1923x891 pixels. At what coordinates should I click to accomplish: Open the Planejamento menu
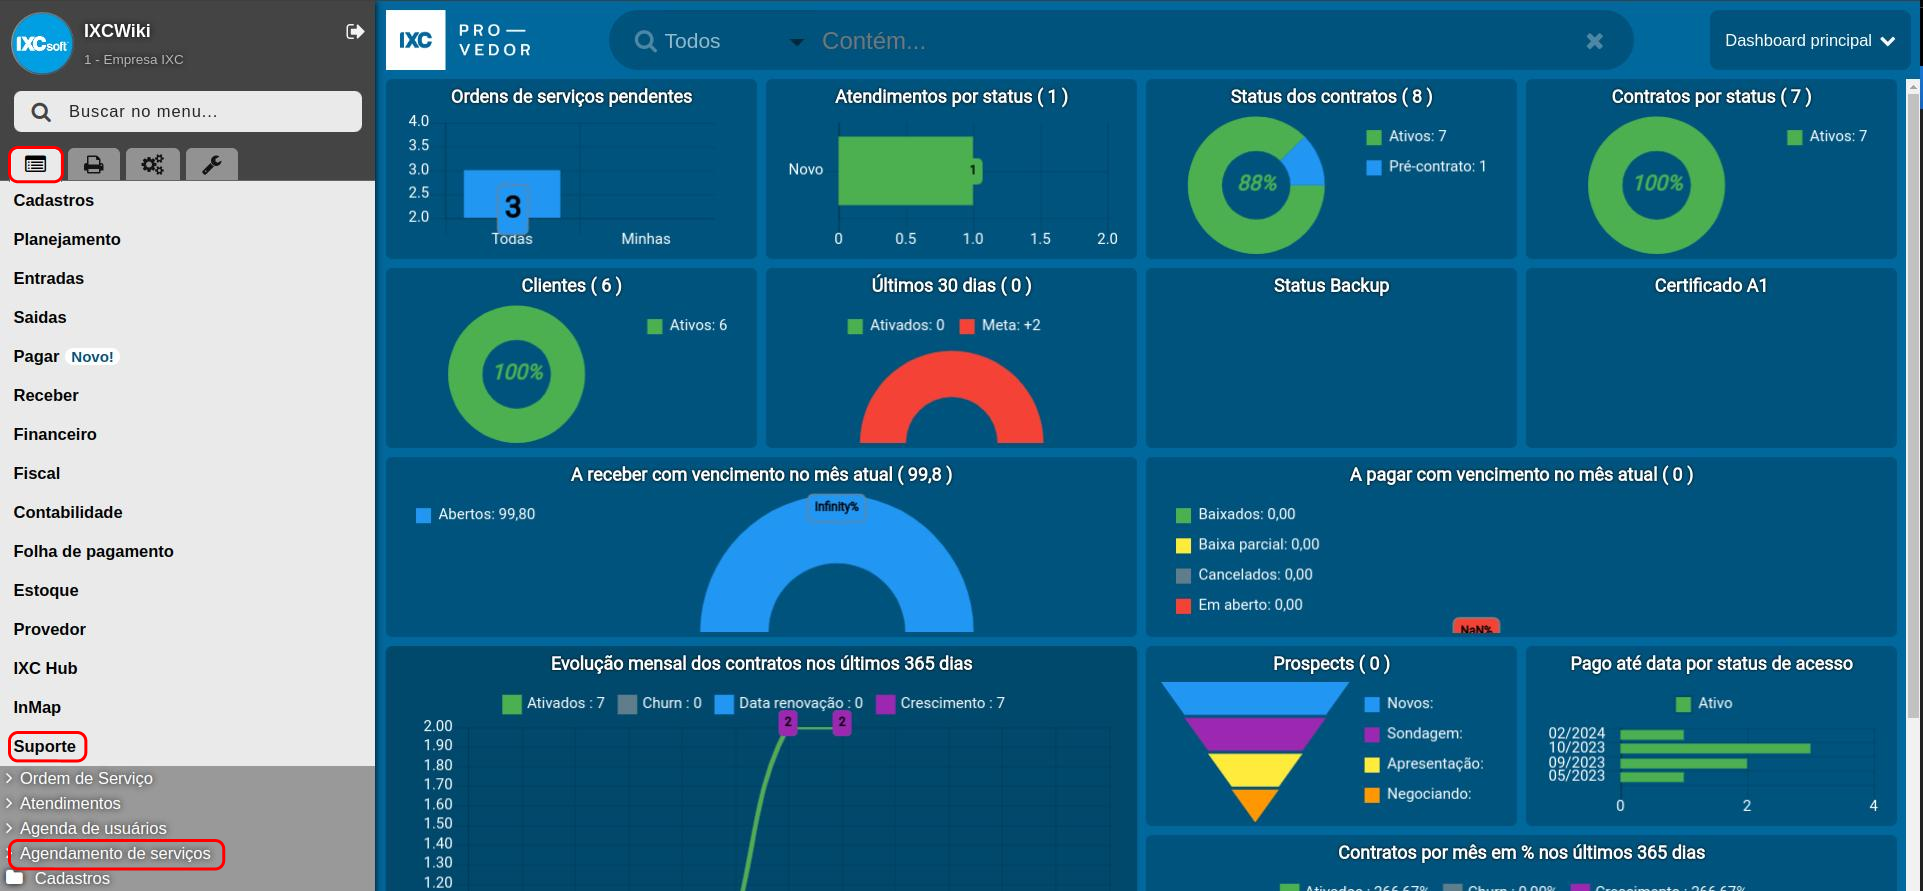(67, 239)
